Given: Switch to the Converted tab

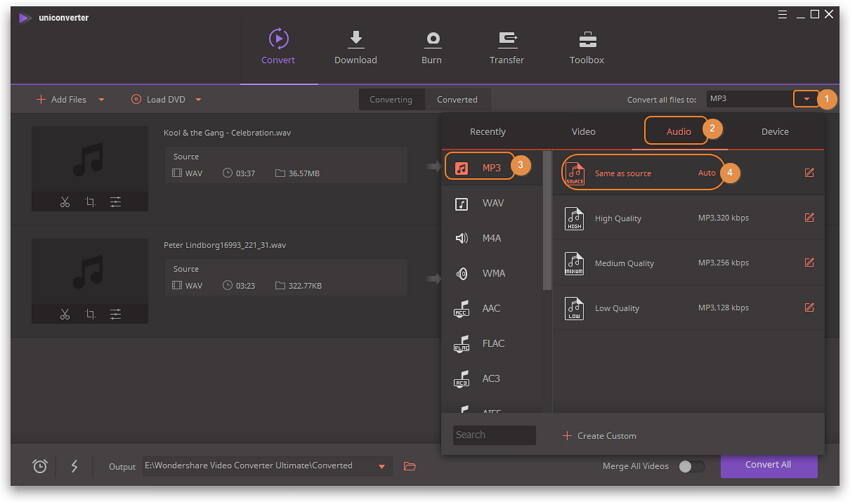Looking at the screenshot, I should click(x=457, y=100).
